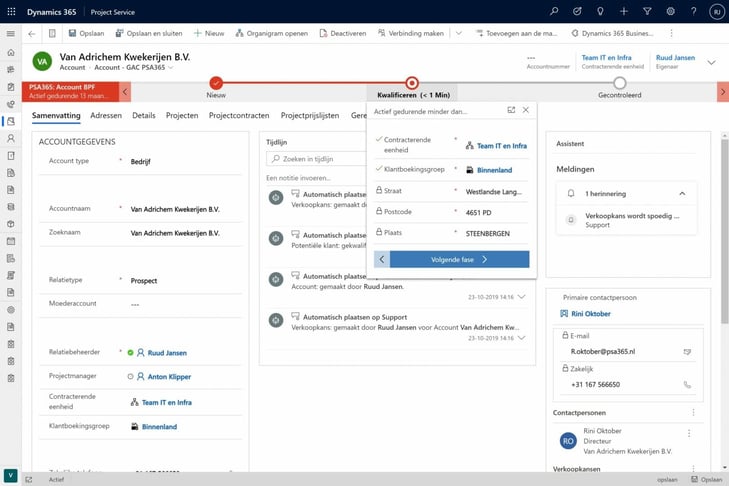Open the V area switcher at sidebar bottom
The image size is (729, 486).
[x=10, y=476]
